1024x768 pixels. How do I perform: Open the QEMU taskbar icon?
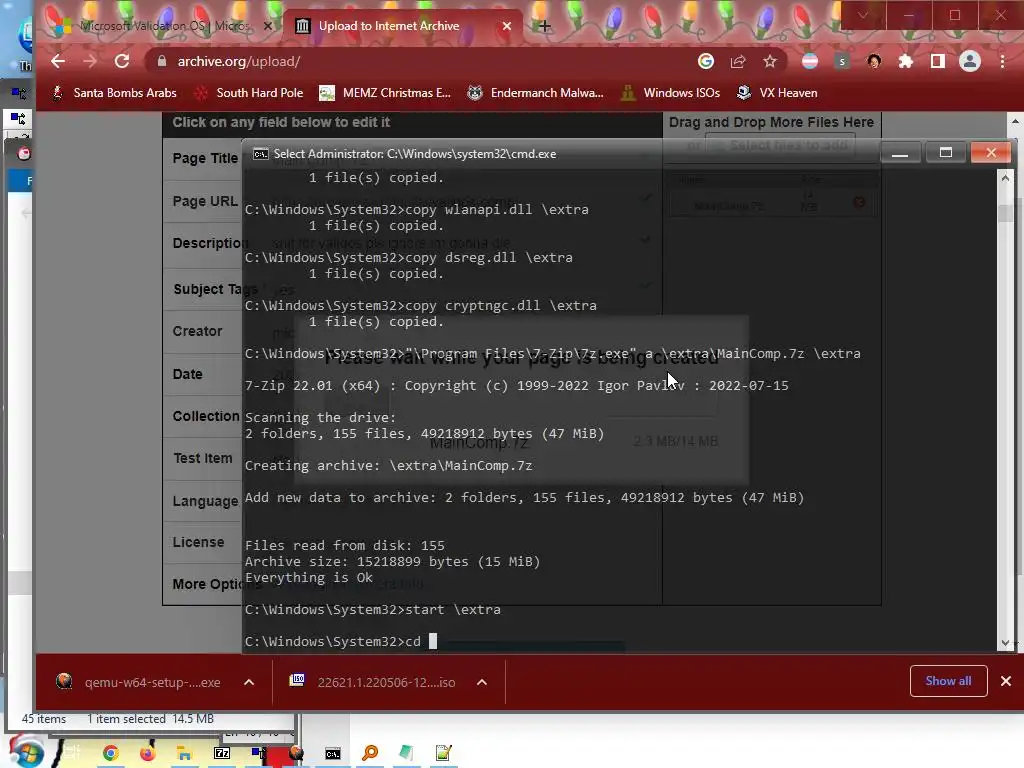296,753
